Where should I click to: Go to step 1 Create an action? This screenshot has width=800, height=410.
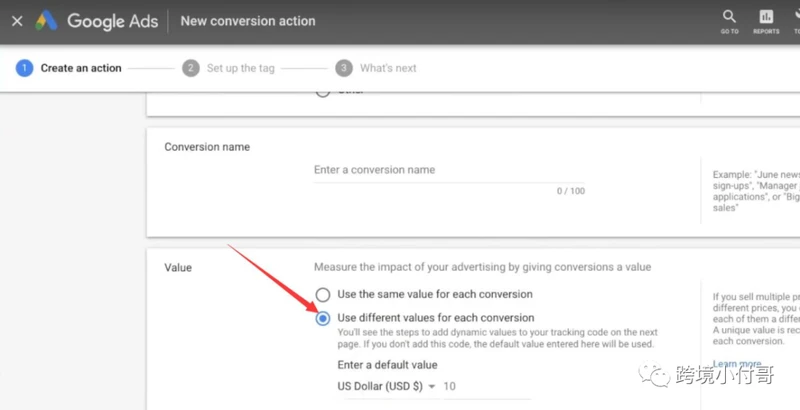coord(69,68)
